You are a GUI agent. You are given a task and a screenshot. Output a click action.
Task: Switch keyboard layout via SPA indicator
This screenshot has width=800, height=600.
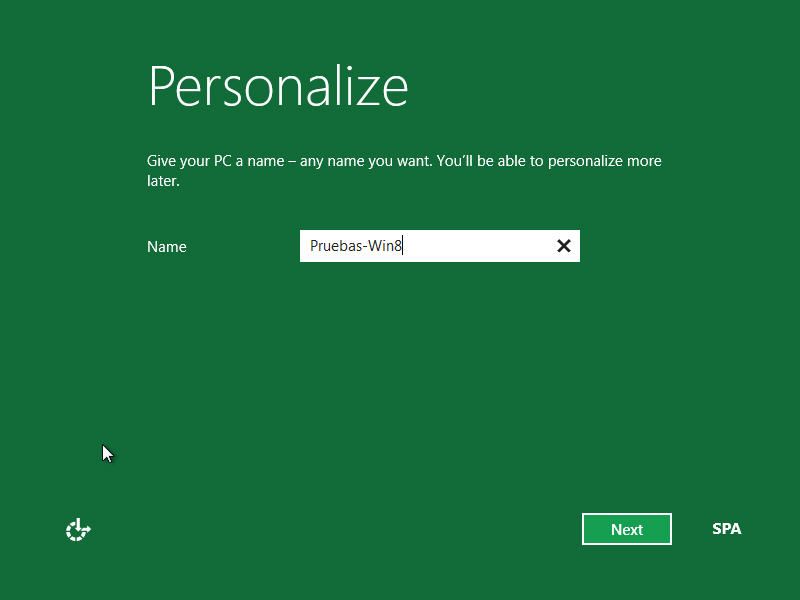[726, 529]
